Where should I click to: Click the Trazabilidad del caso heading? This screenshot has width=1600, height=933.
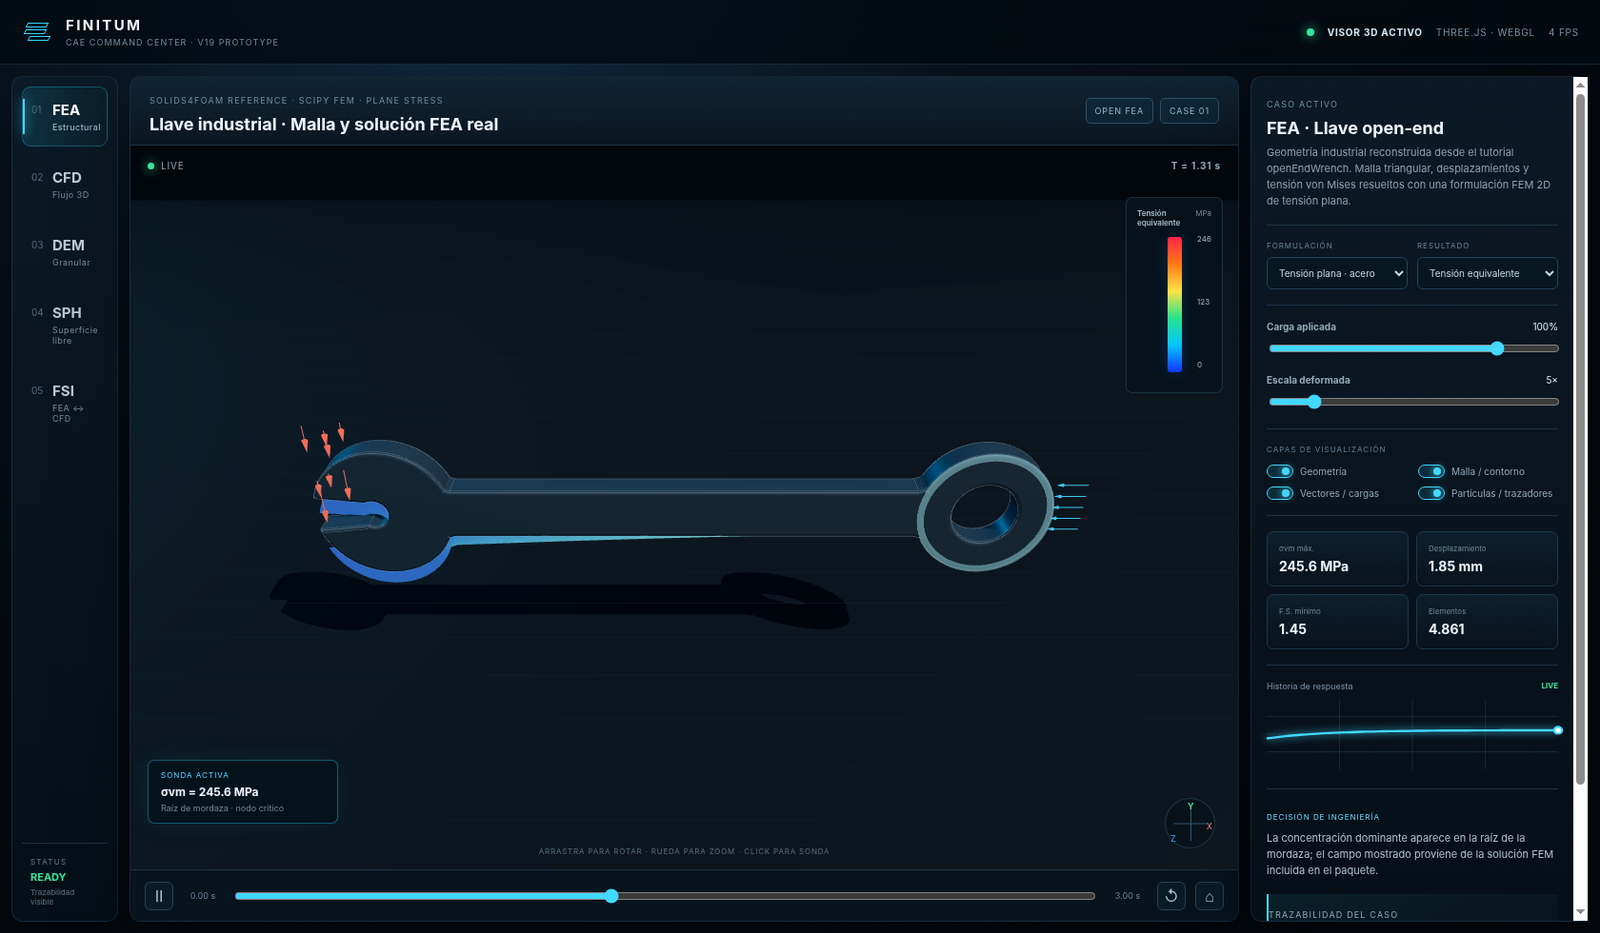pyautogui.click(x=1333, y=915)
